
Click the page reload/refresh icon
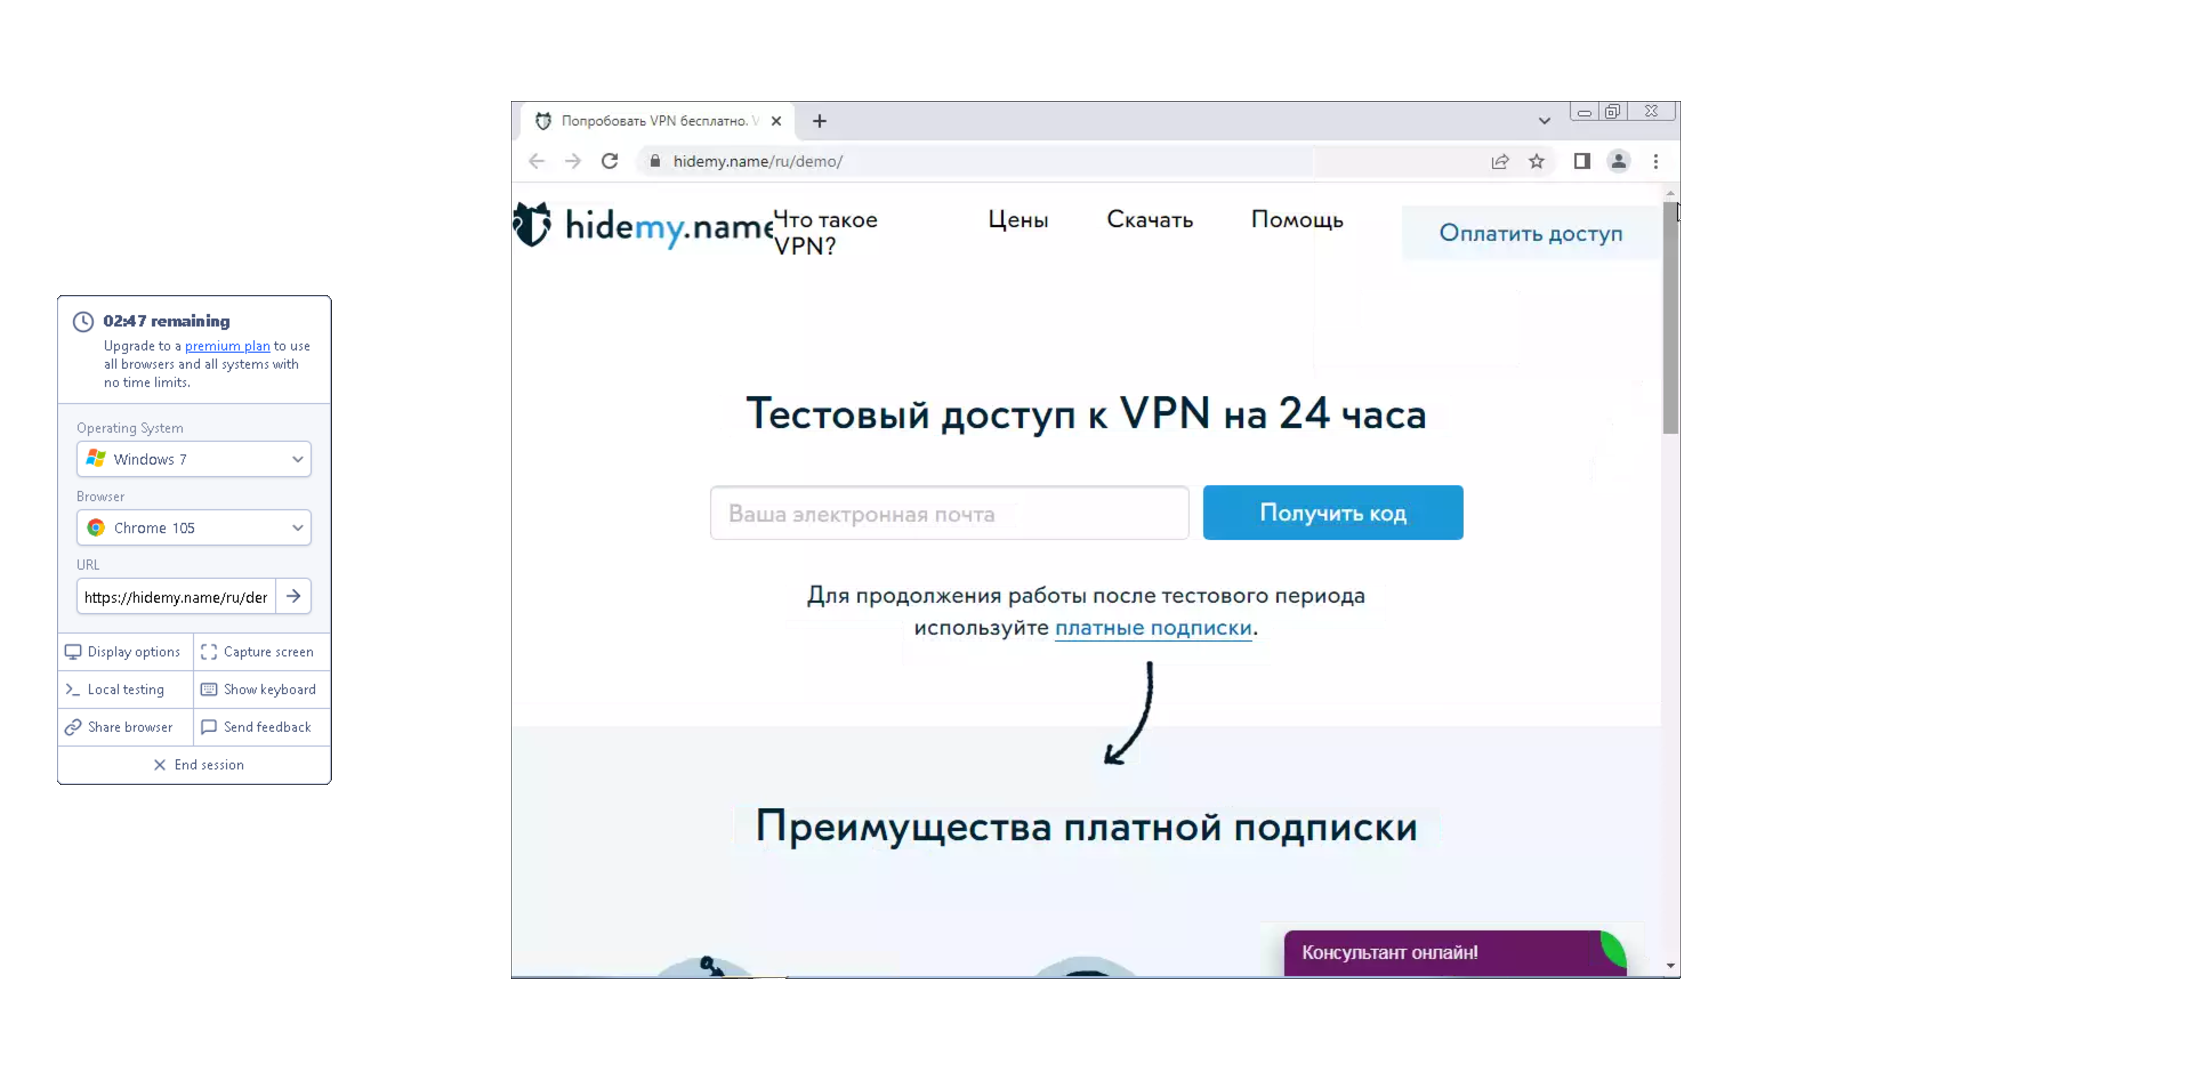[x=610, y=161]
